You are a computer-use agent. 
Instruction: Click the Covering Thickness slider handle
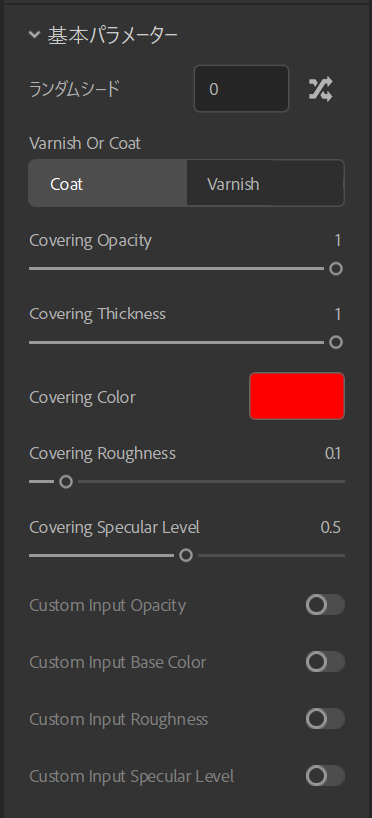pos(336,342)
